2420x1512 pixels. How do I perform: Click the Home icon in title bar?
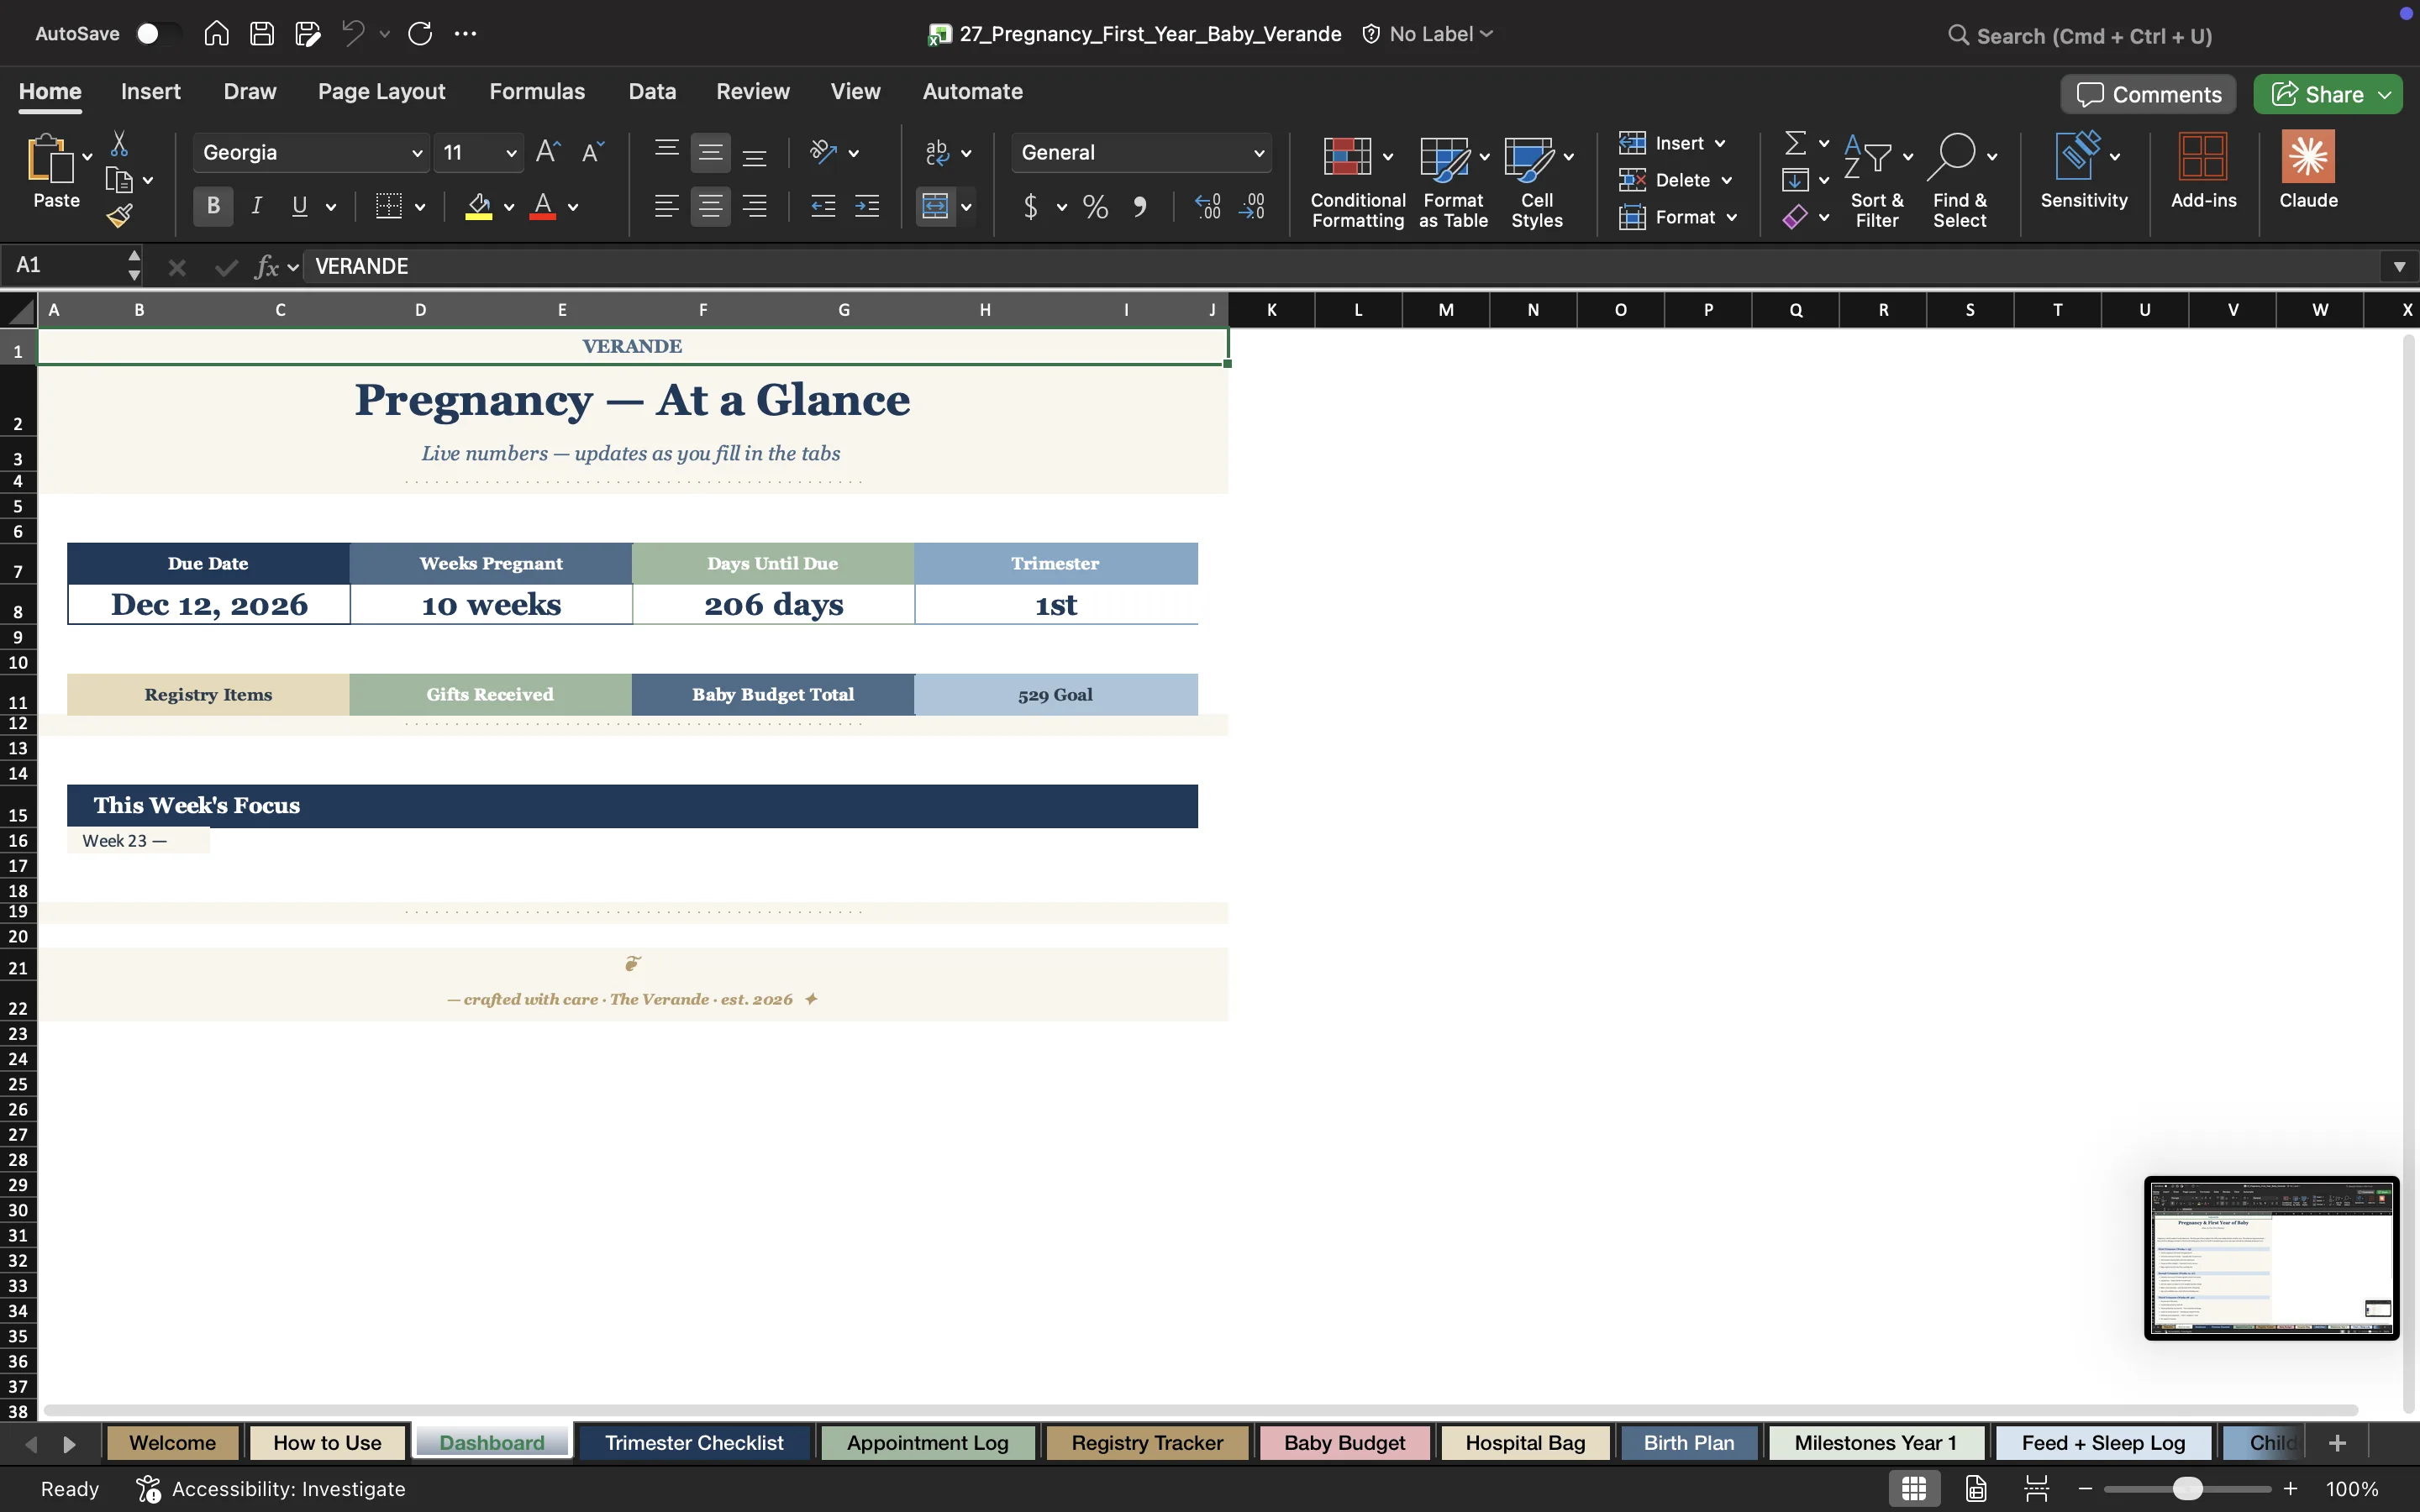[x=216, y=33]
